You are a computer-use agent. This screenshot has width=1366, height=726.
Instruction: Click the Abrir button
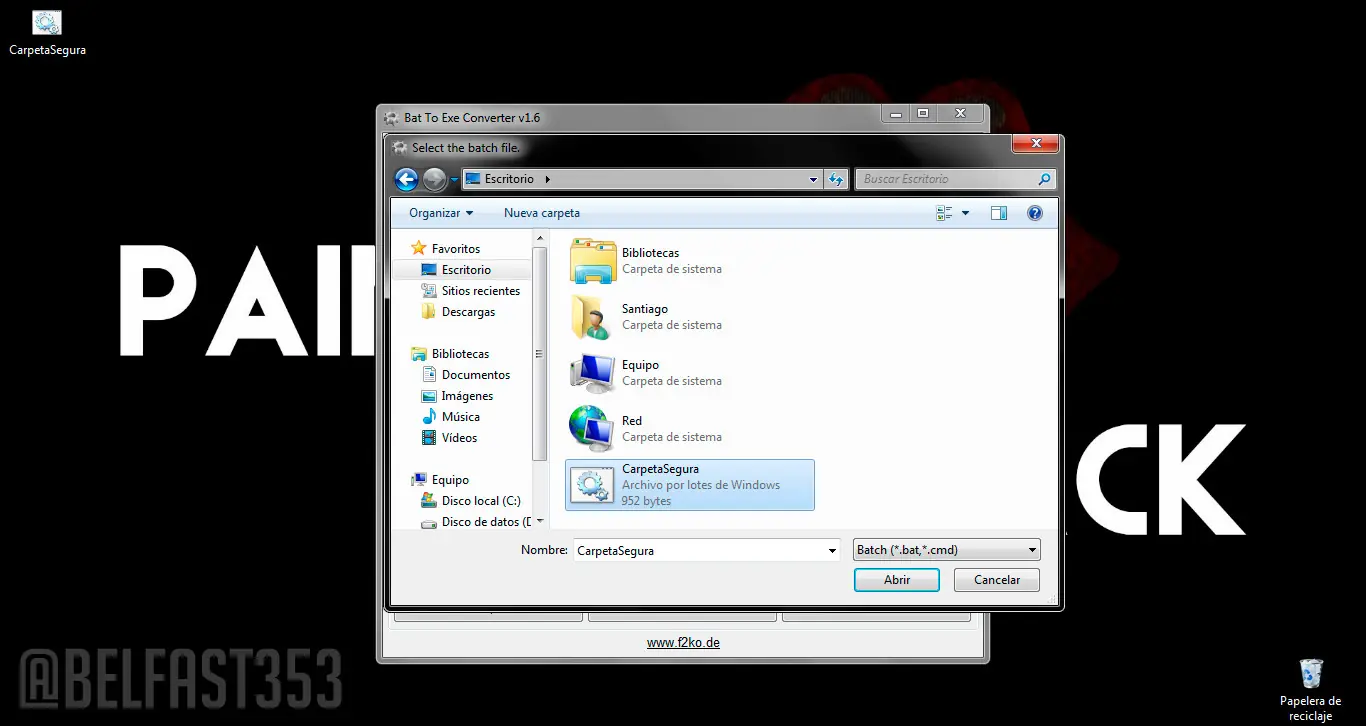(897, 580)
